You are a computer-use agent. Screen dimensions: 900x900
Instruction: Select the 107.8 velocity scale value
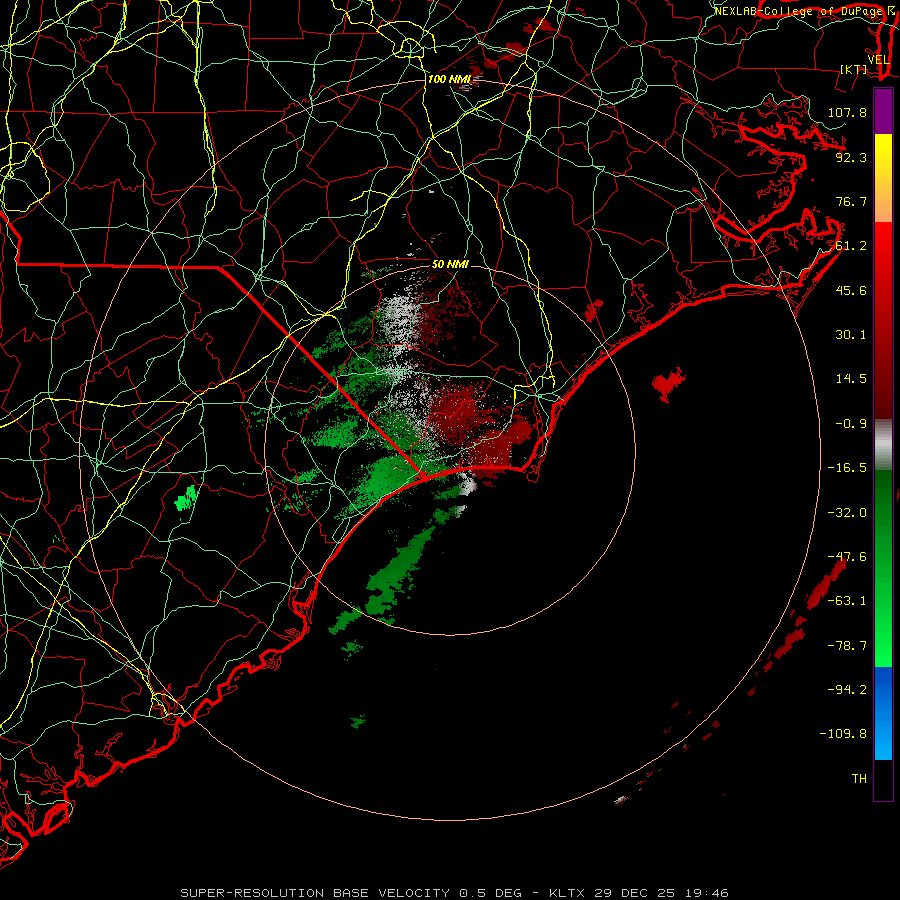847,112
